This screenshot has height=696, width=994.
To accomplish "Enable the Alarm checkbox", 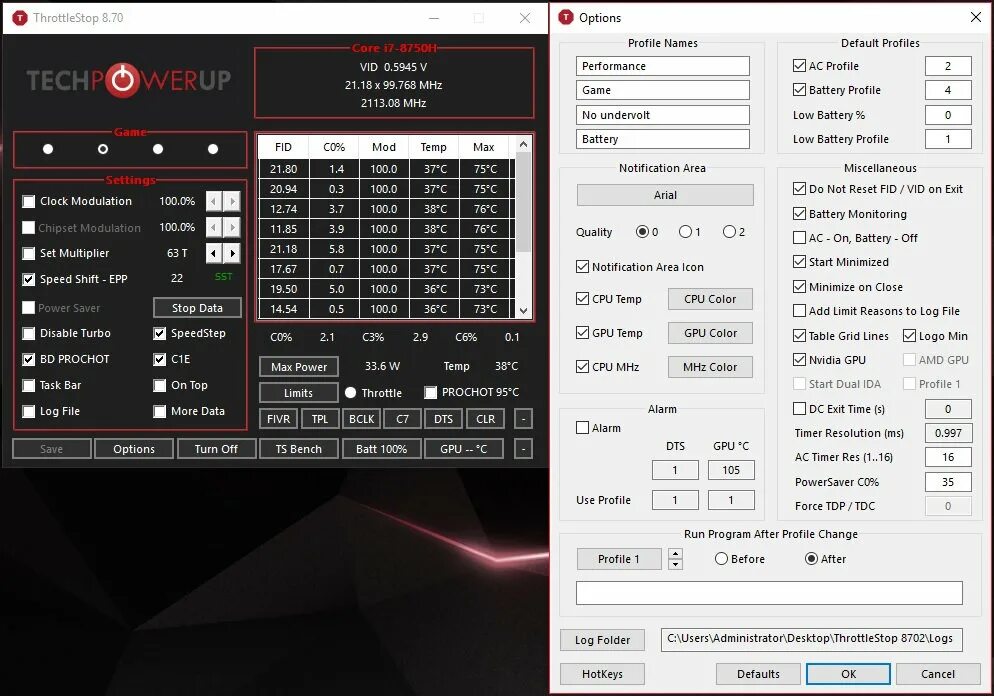I will 583,428.
